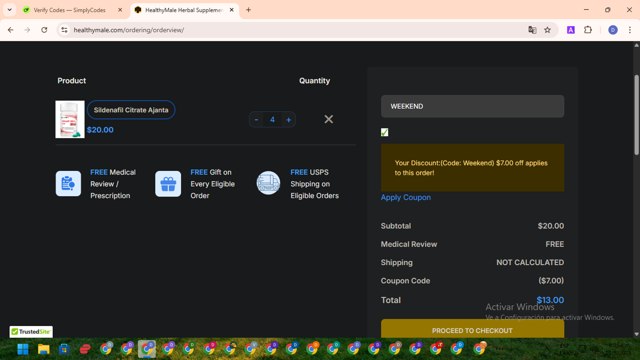
Task: Open File Explorer from the taskbar
Action: (x=43, y=349)
